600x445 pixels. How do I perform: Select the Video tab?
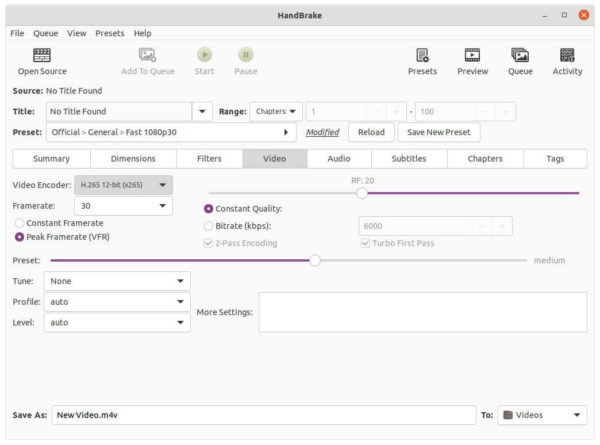point(275,158)
